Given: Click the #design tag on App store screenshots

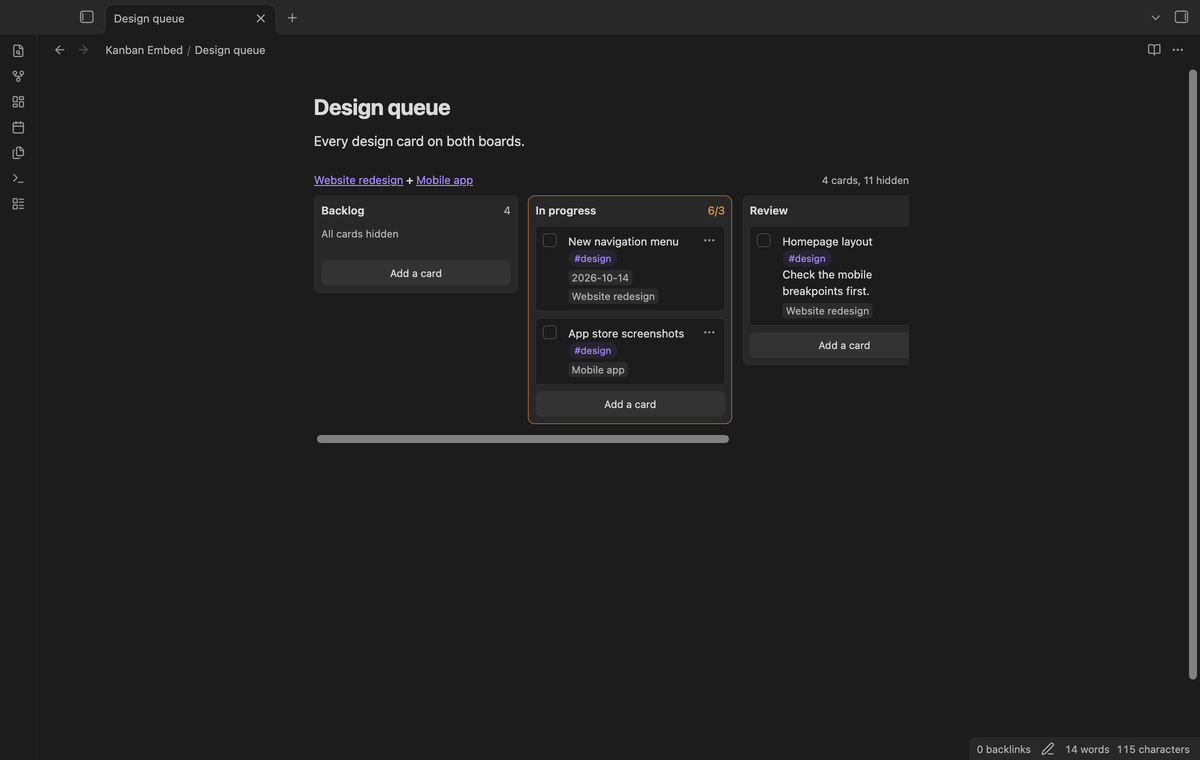Looking at the screenshot, I should (592, 351).
